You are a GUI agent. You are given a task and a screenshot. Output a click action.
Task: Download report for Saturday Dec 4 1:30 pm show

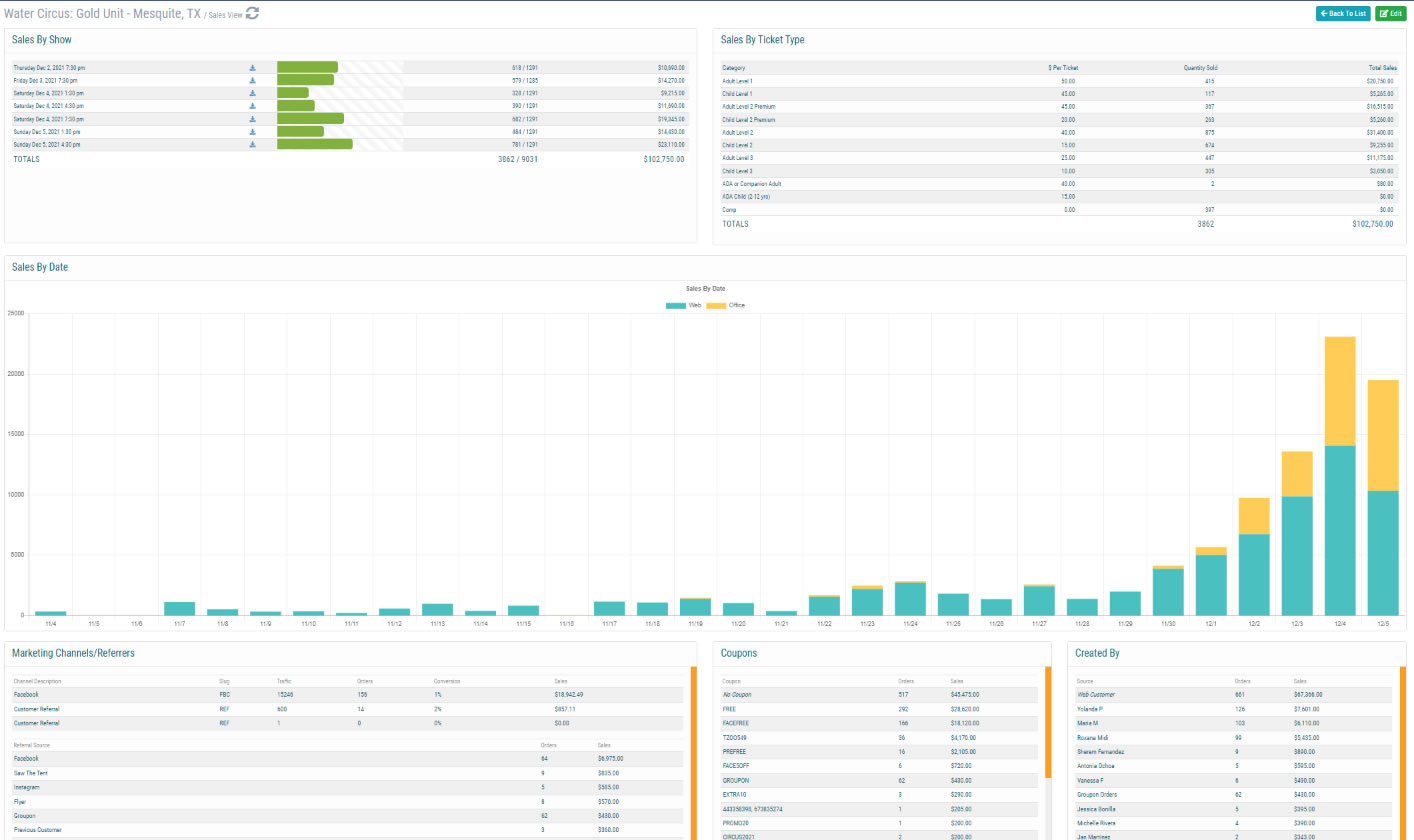click(253, 93)
